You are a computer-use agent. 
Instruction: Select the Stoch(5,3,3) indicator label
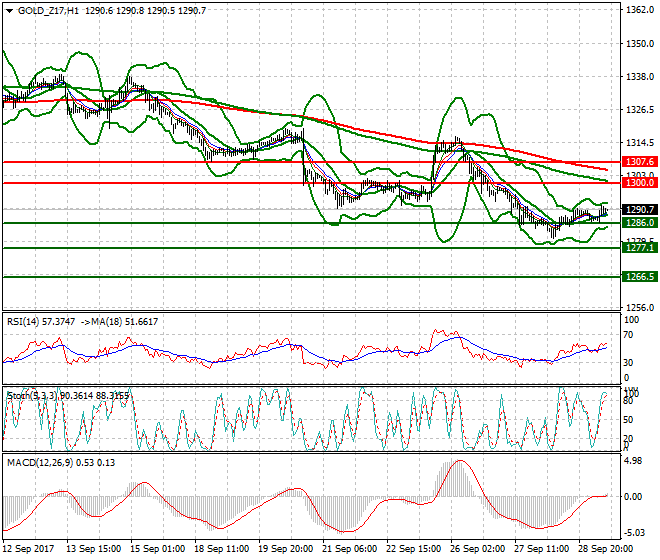click(x=30, y=395)
